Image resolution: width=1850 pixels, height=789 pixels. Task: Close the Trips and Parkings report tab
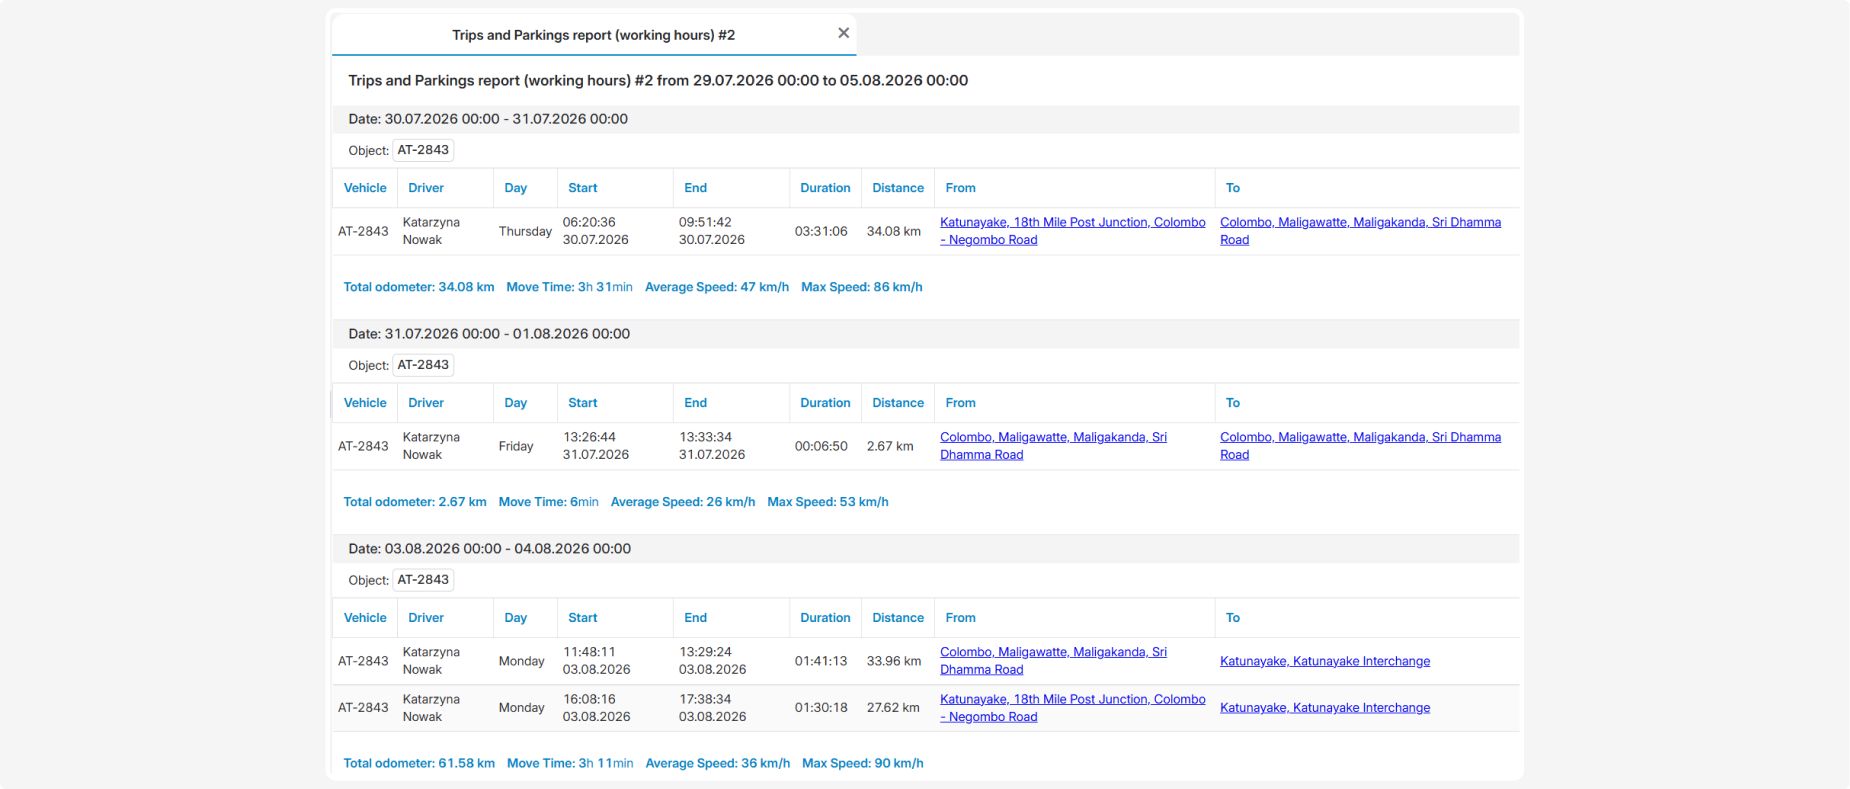coord(843,33)
